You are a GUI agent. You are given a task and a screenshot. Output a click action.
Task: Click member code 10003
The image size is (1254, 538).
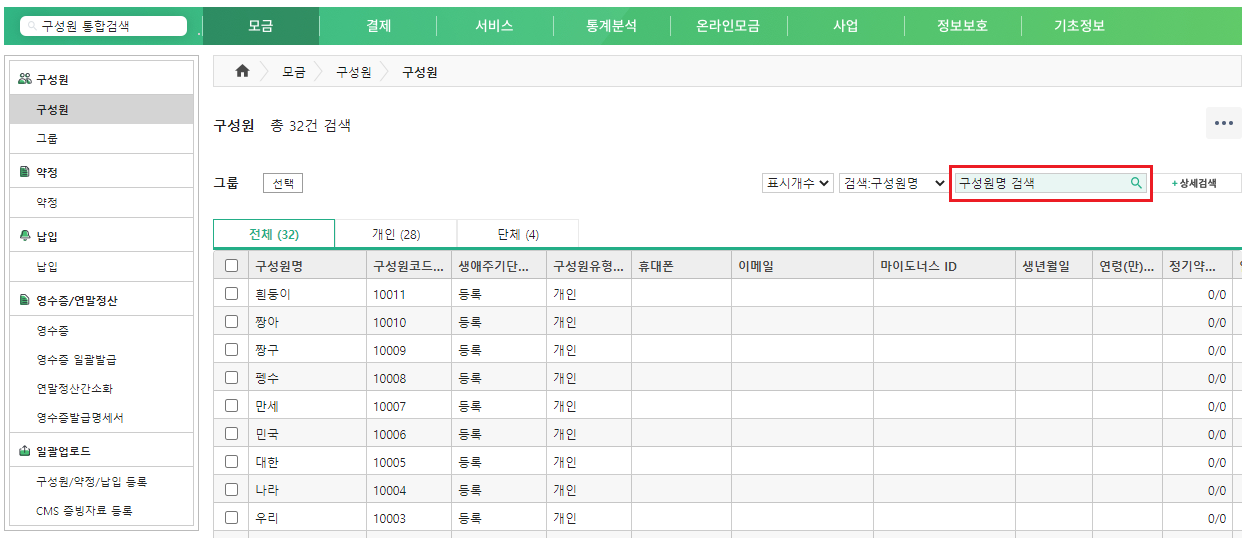point(390,518)
